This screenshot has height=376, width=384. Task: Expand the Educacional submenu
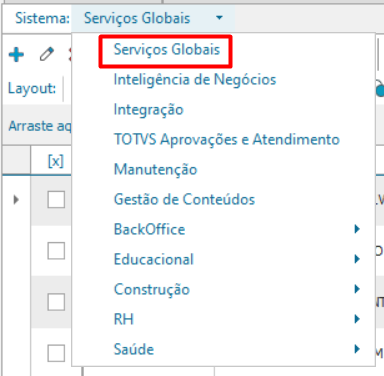357,259
